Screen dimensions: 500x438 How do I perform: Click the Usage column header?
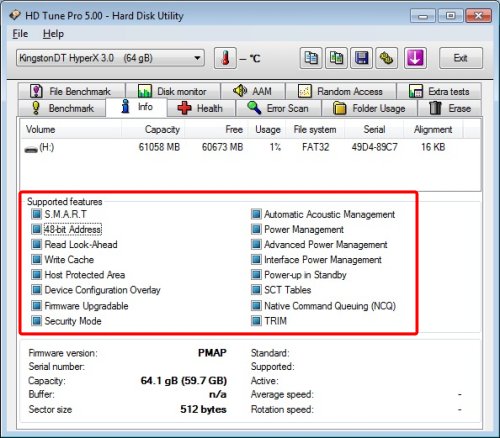[268, 129]
